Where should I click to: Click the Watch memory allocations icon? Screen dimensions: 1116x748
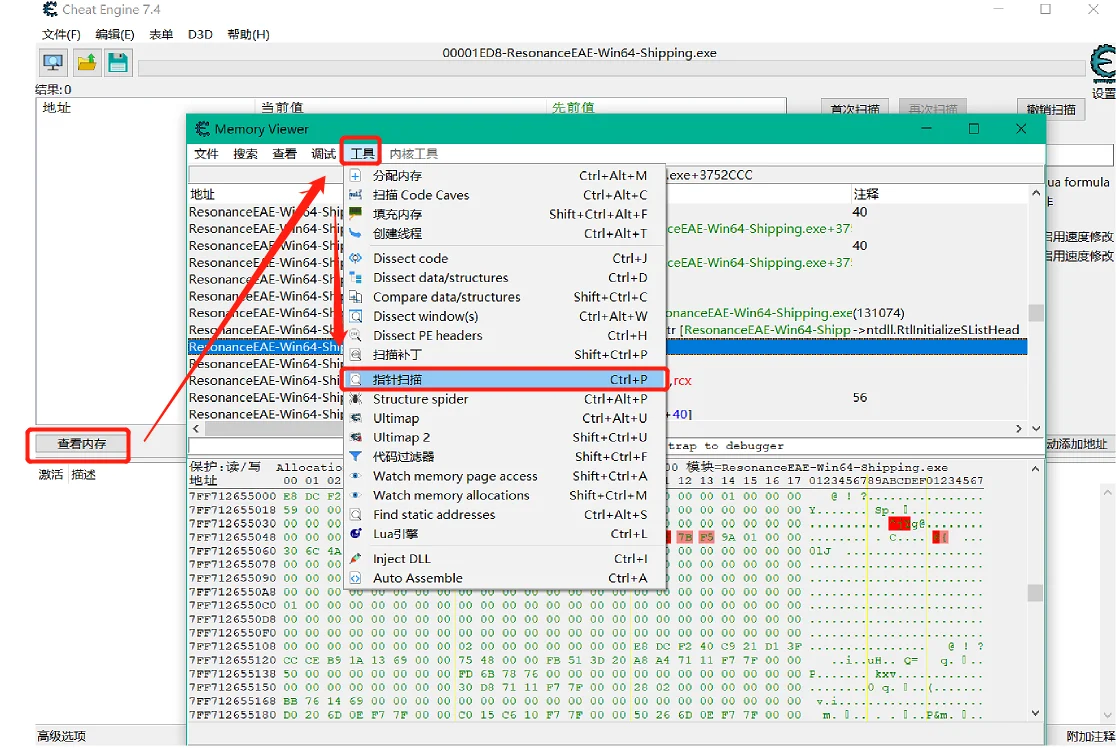point(356,495)
